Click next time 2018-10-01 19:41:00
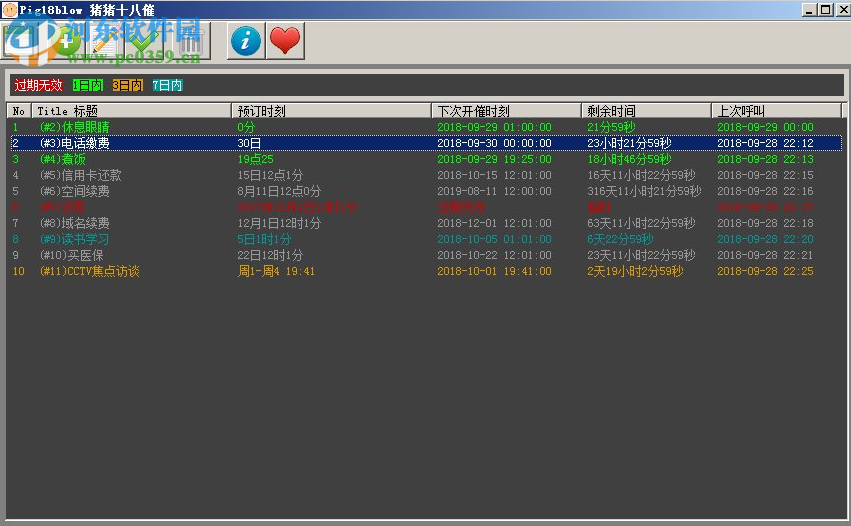The image size is (851, 526). click(494, 271)
